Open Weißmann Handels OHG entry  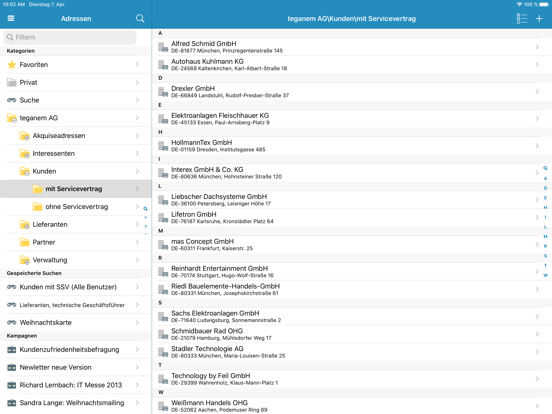pyautogui.click(x=352, y=406)
